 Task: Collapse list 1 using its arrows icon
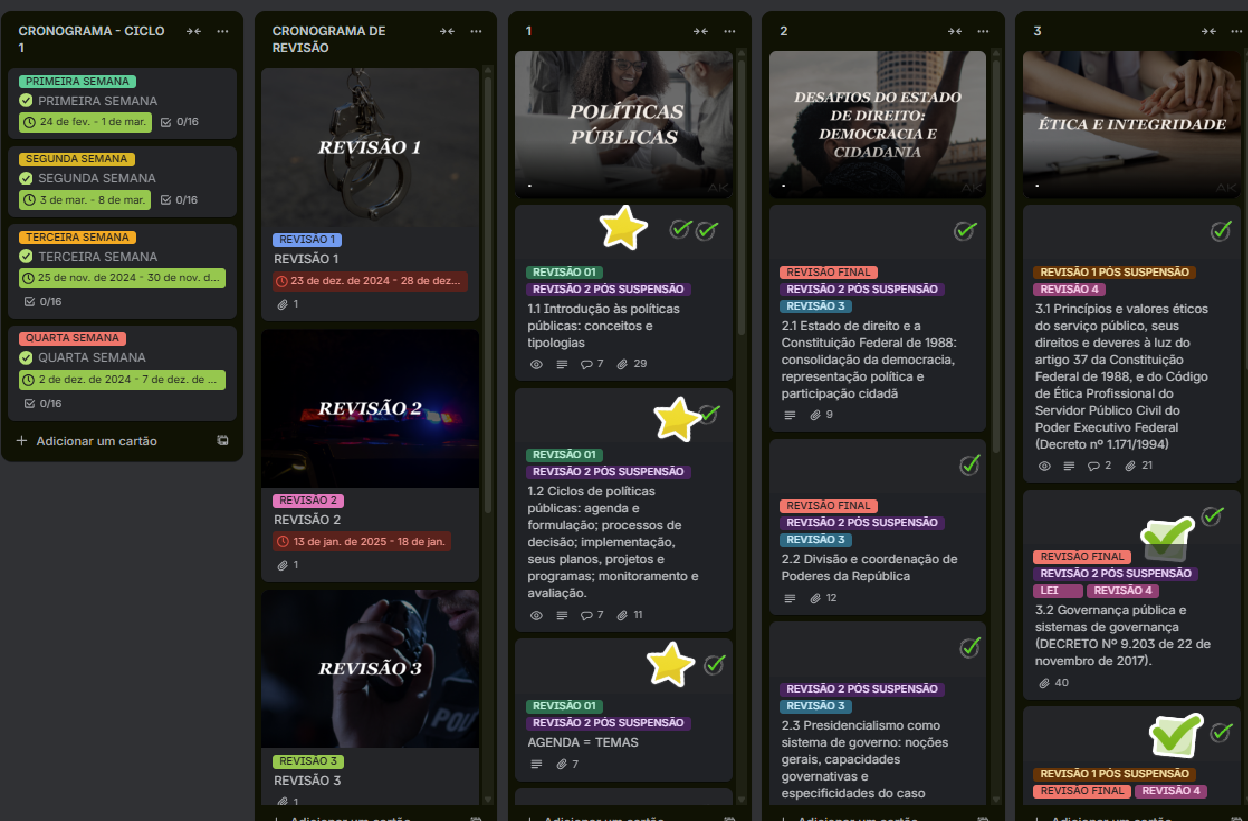tap(702, 31)
